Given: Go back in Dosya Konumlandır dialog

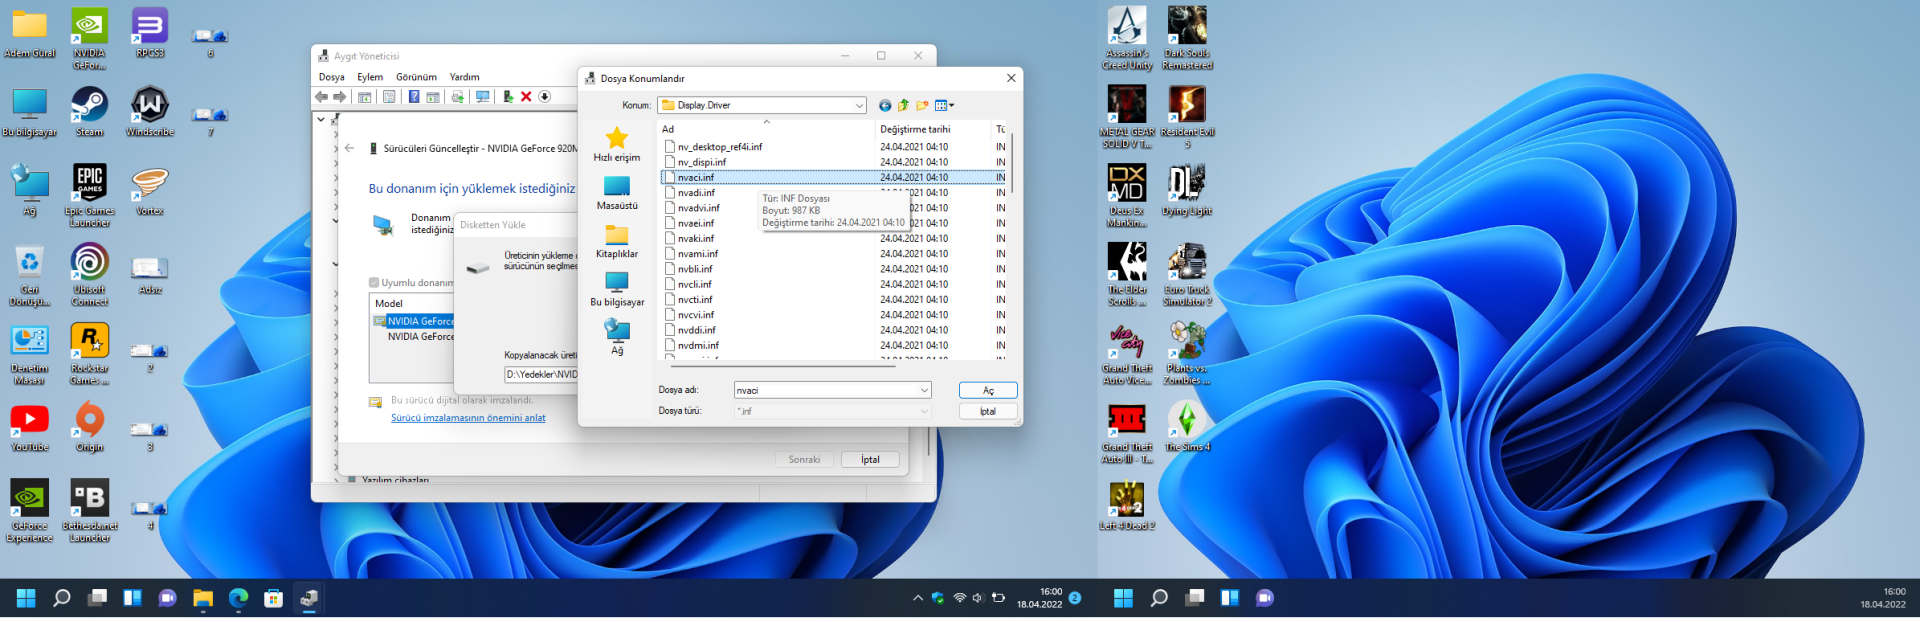Looking at the screenshot, I should [885, 105].
